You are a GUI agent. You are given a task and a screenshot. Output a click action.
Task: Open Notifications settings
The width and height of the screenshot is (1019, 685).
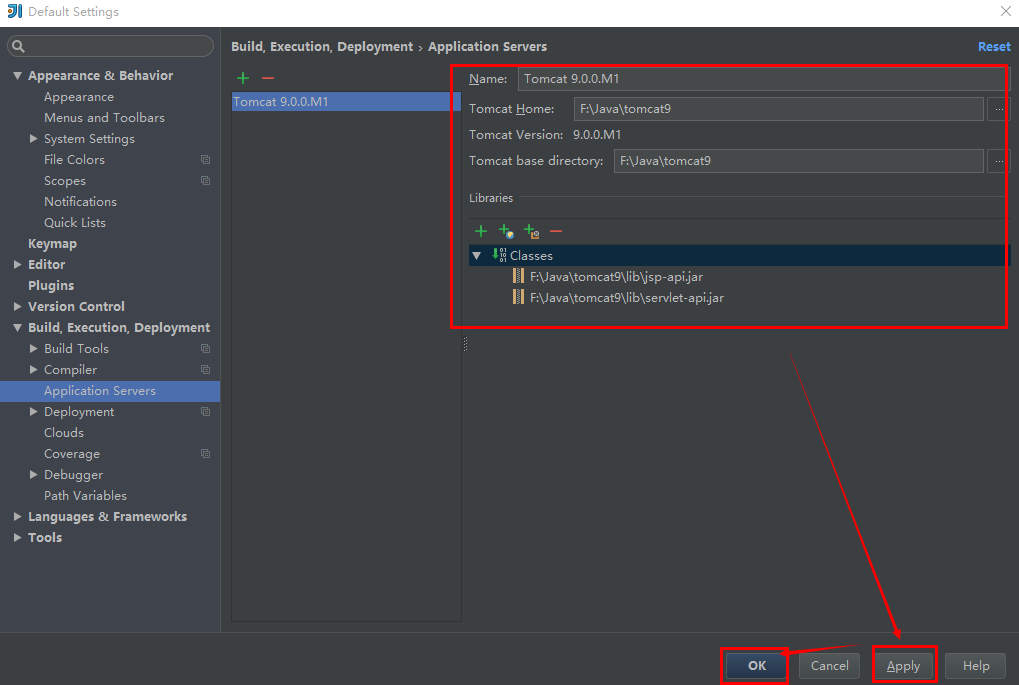80,201
